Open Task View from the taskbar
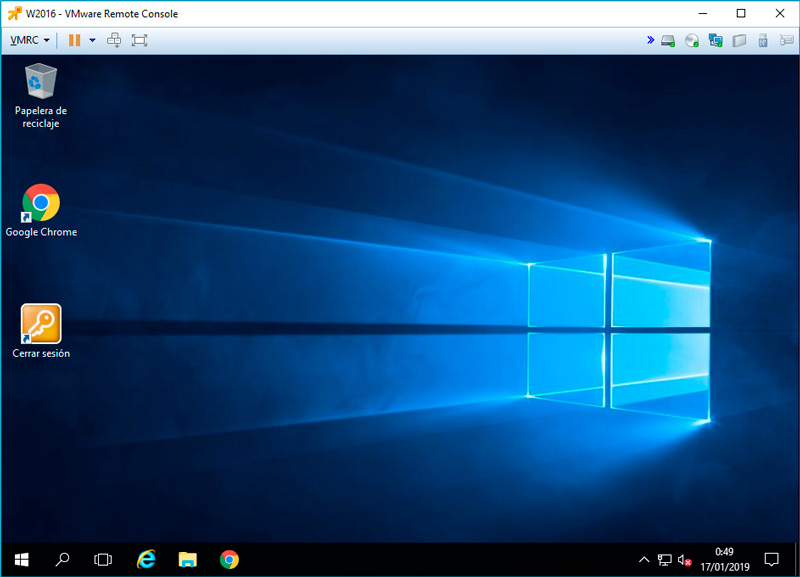 (x=103, y=560)
